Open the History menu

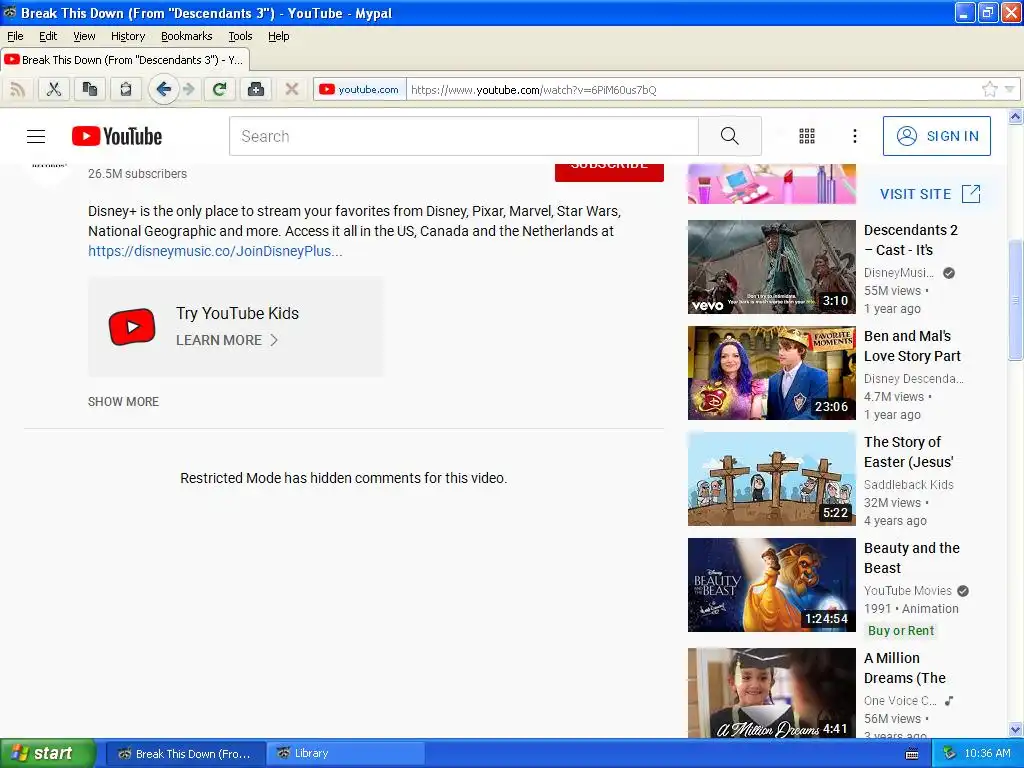pyautogui.click(x=127, y=36)
